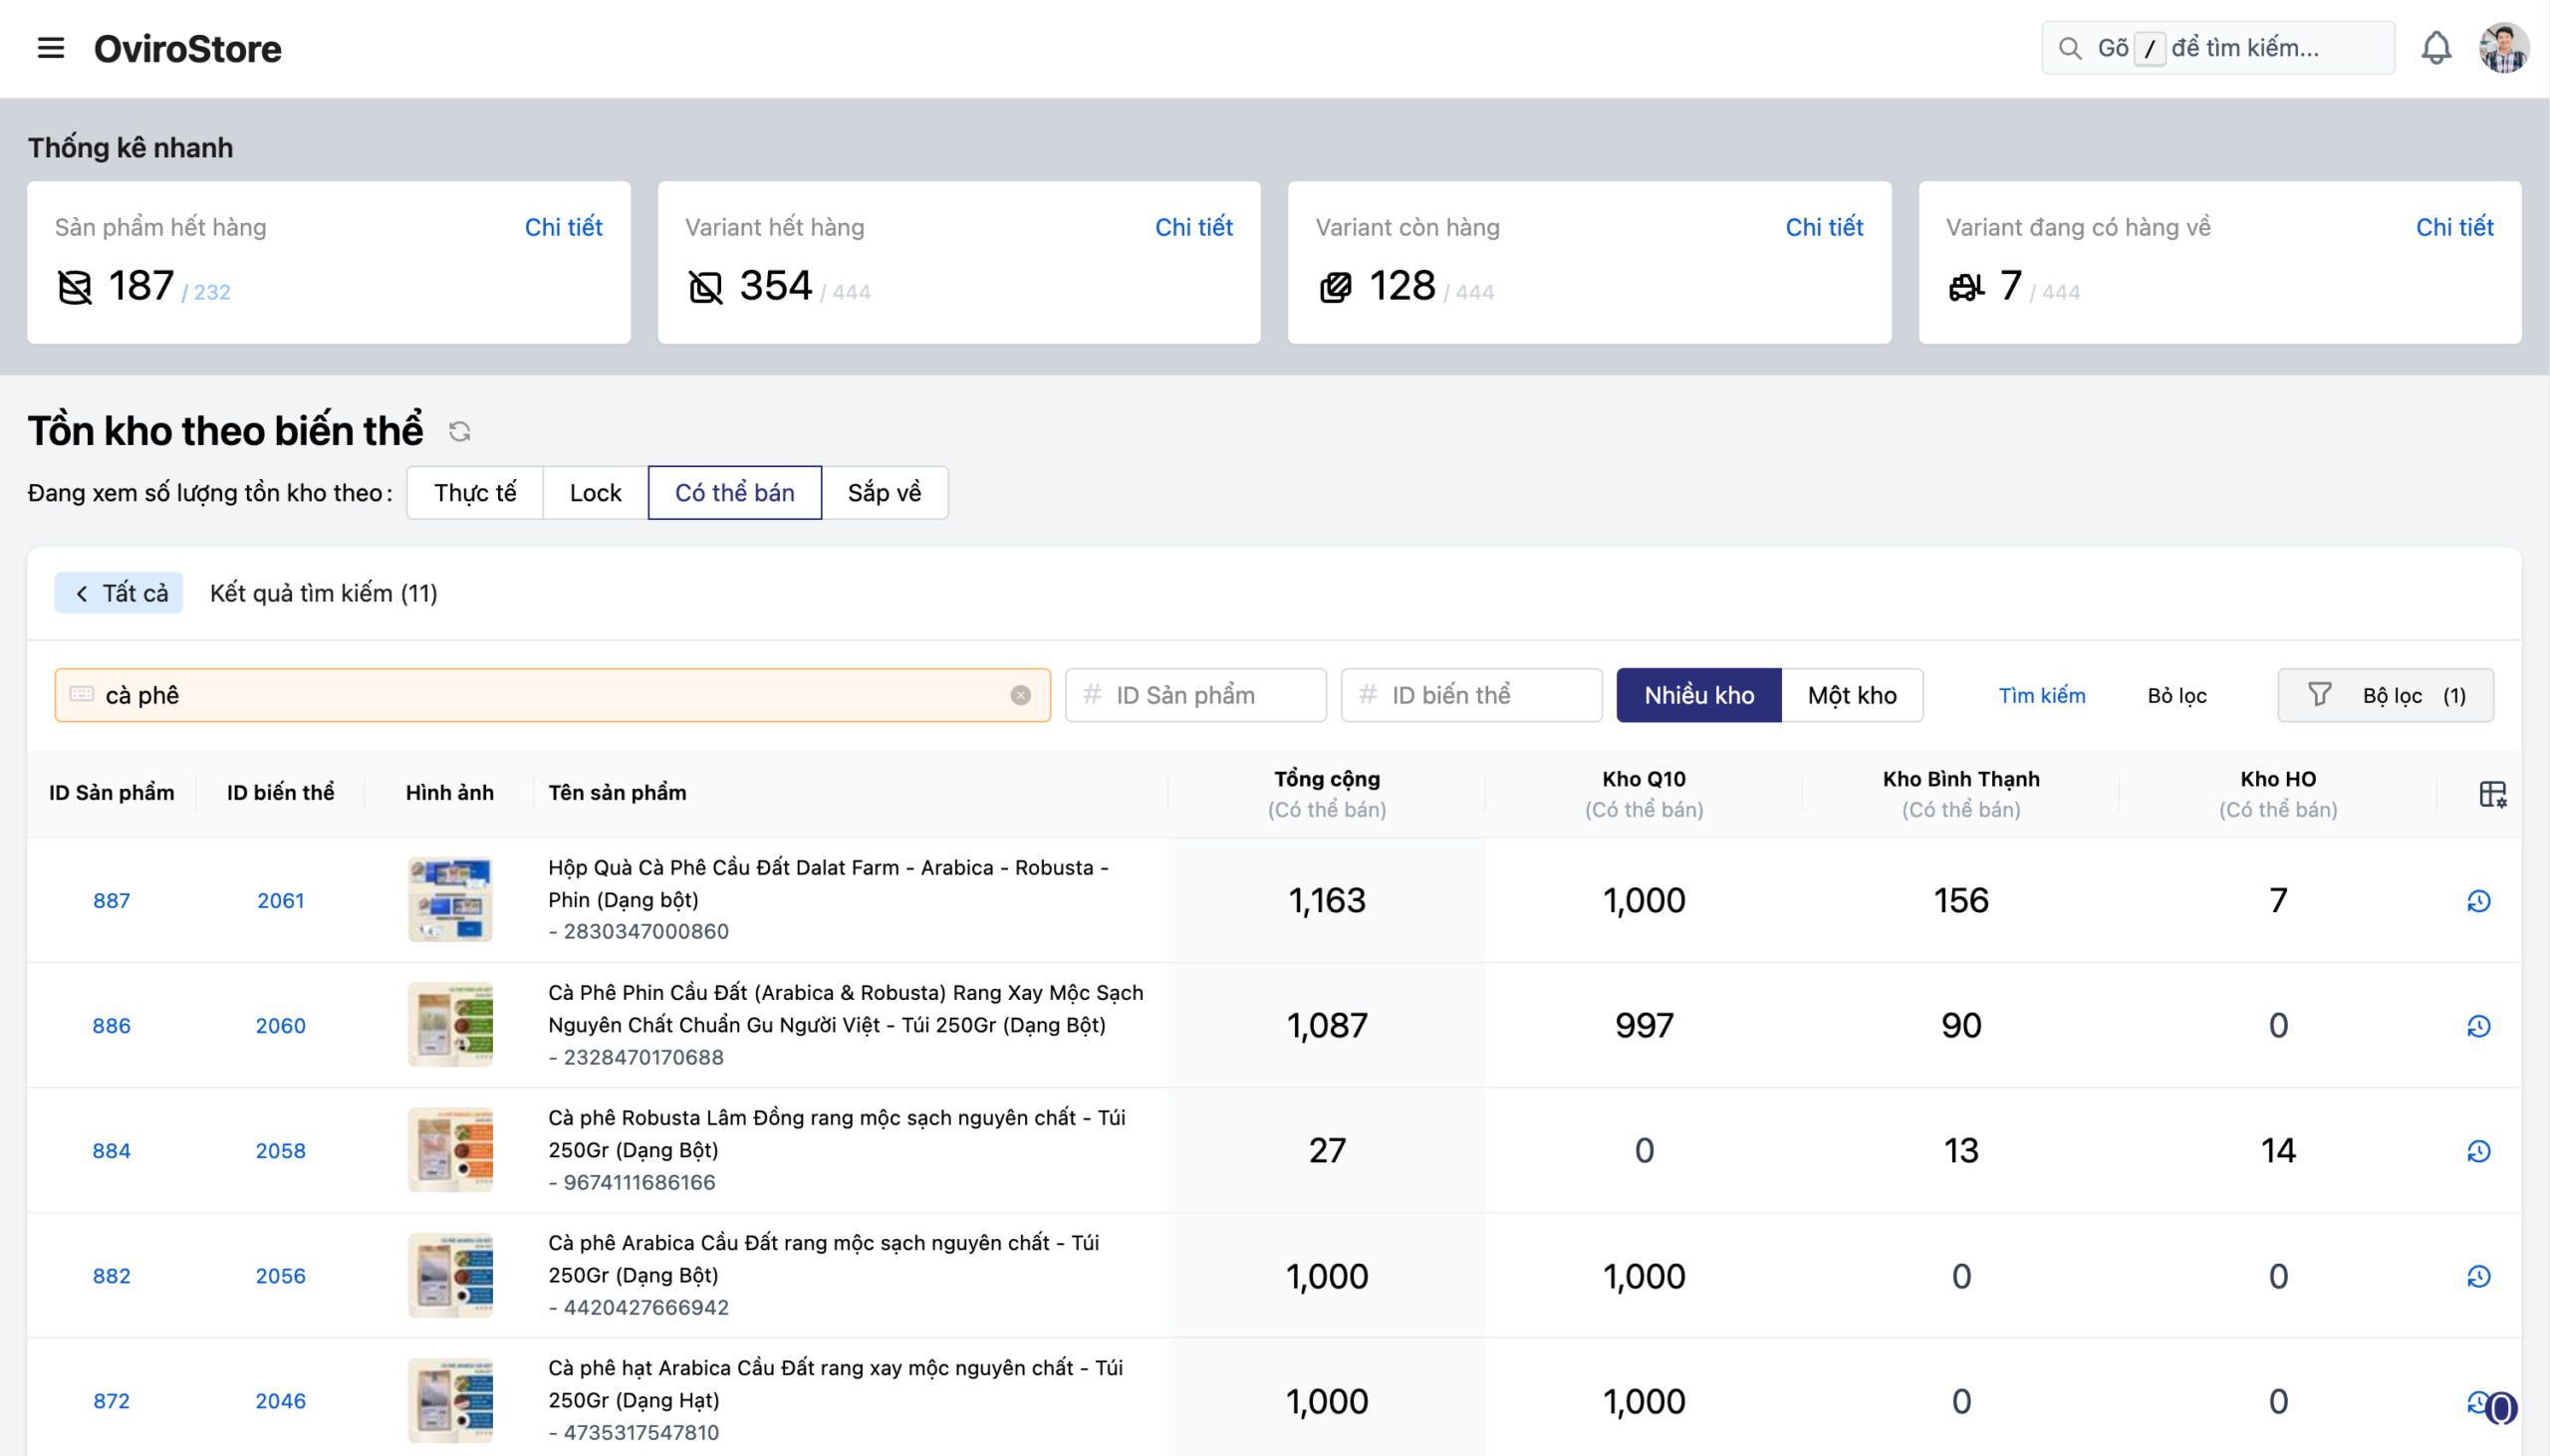Click the Tìm kiếm button
The height and width of the screenshot is (1456, 2550).
click(x=2041, y=695)
